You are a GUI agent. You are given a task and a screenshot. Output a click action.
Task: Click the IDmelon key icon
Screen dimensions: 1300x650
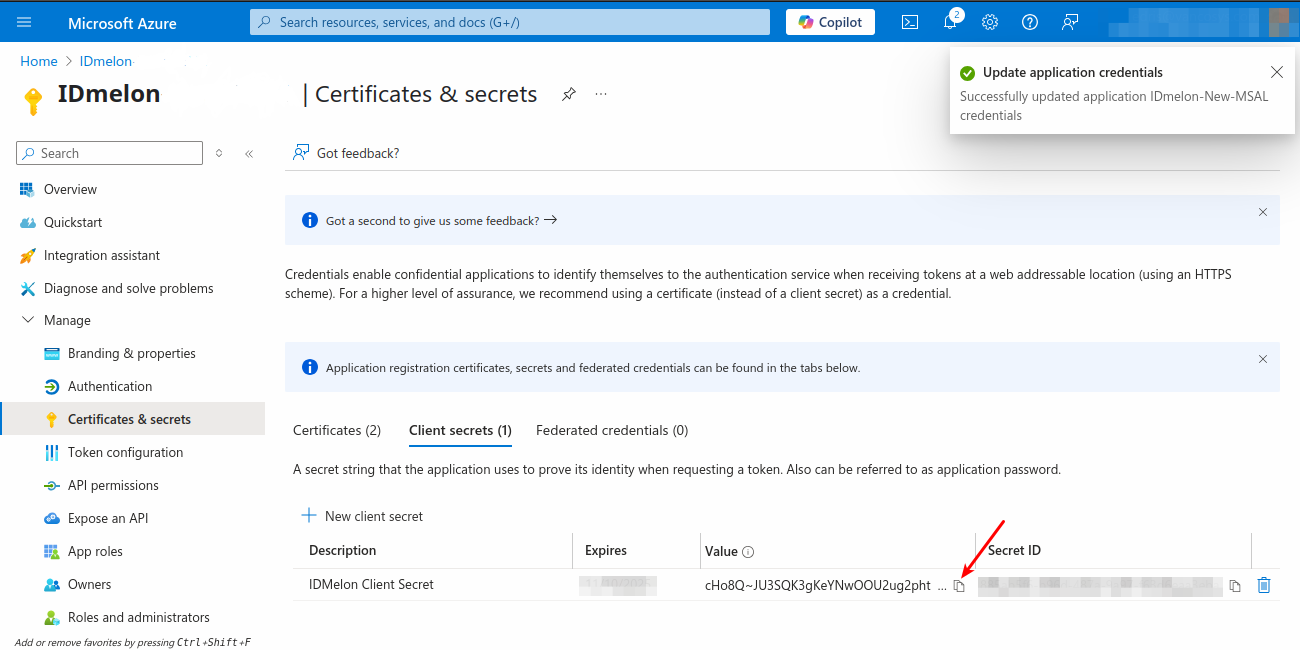tap(33, 101)
